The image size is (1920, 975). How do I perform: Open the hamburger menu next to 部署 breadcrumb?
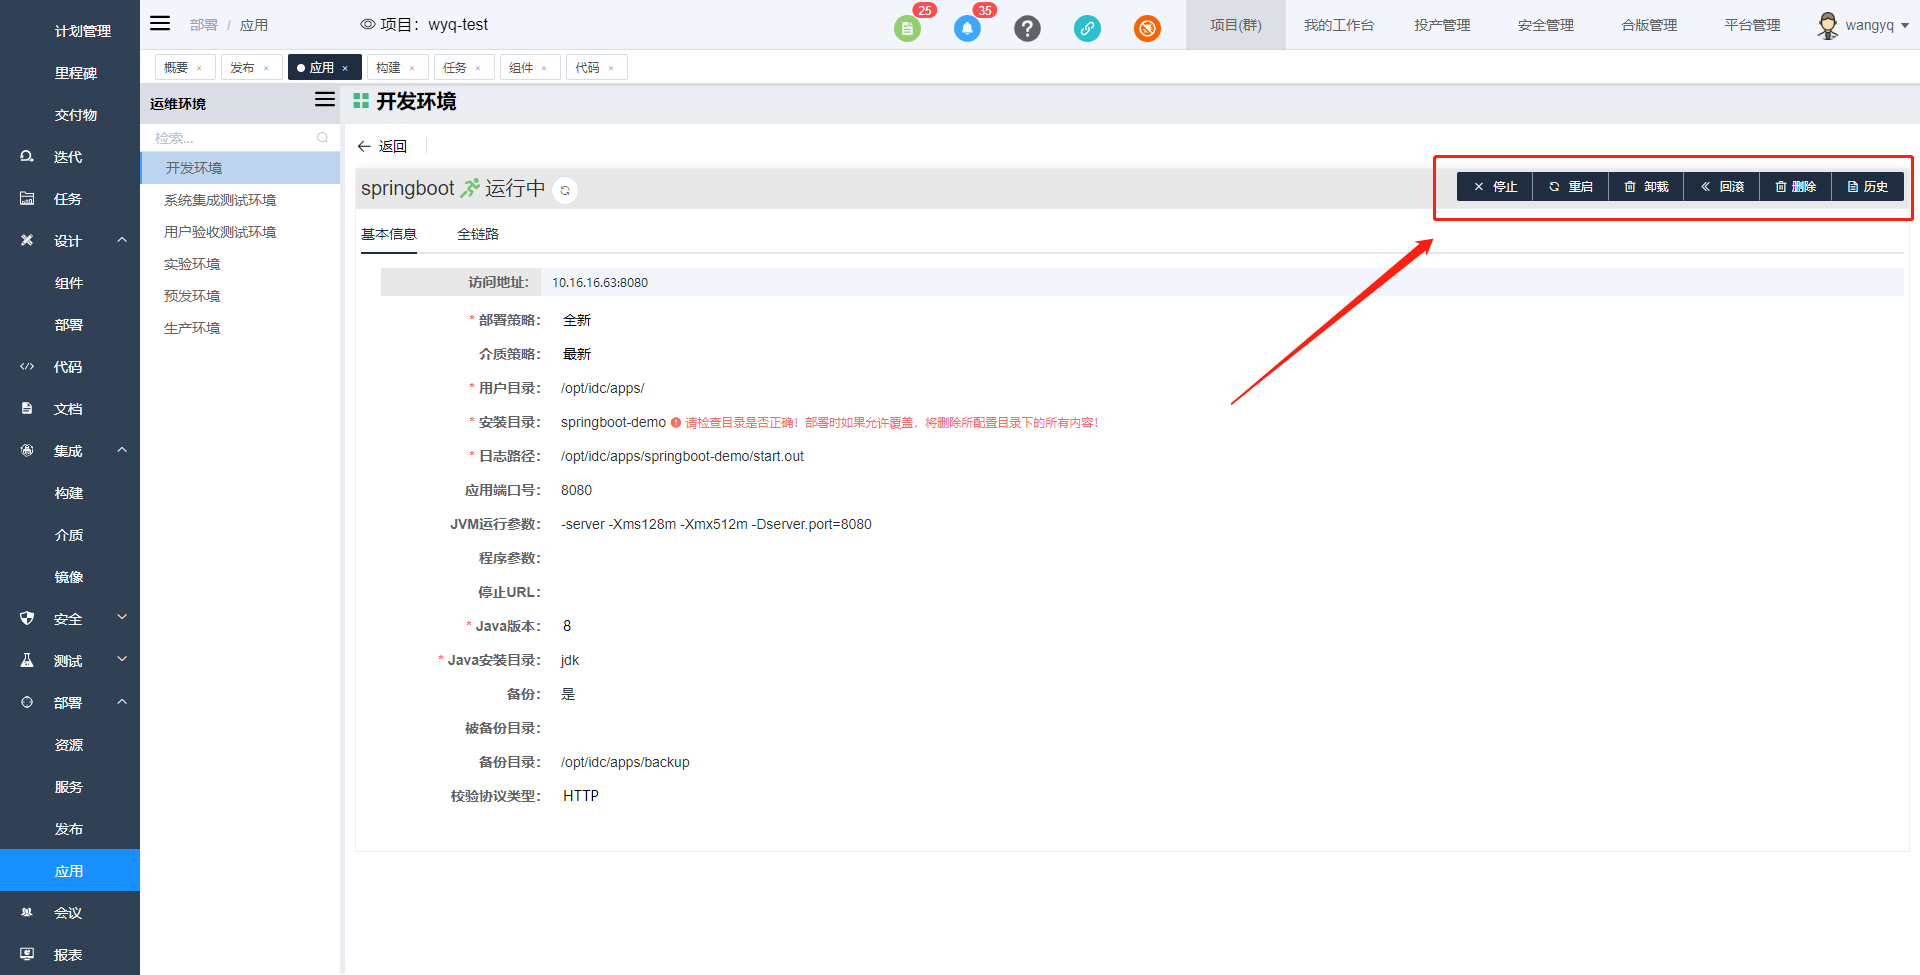159,23
